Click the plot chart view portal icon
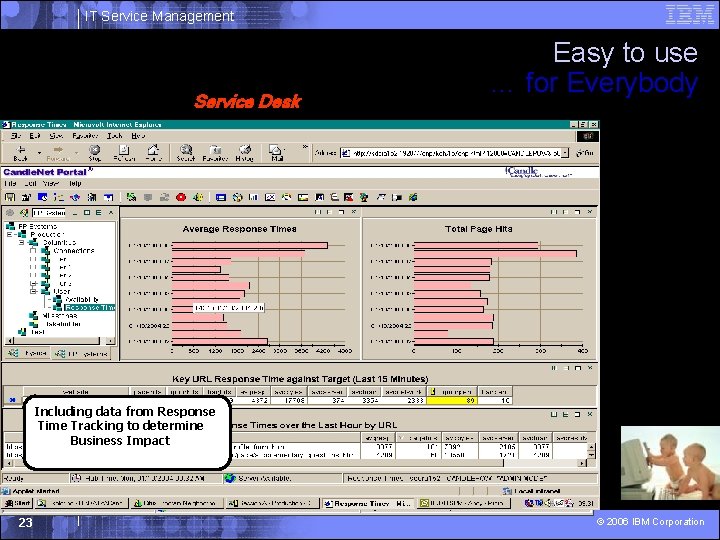 point(270,197)
